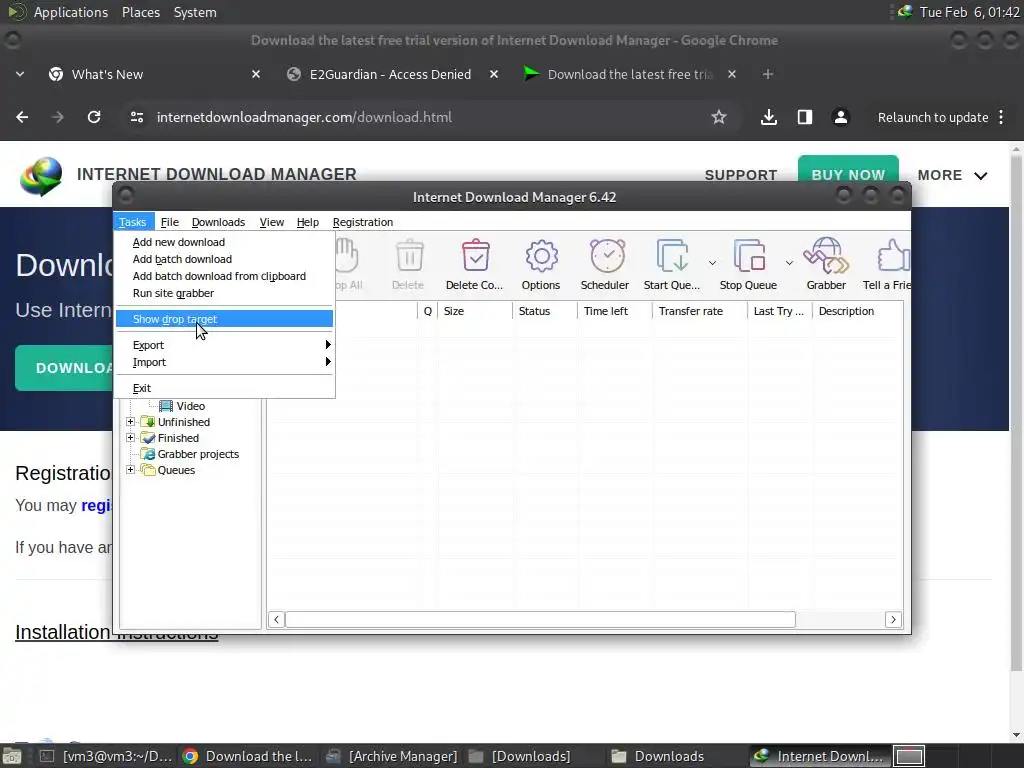Open the Registration menu
1024x768 pixels.
tap(362, 222)
